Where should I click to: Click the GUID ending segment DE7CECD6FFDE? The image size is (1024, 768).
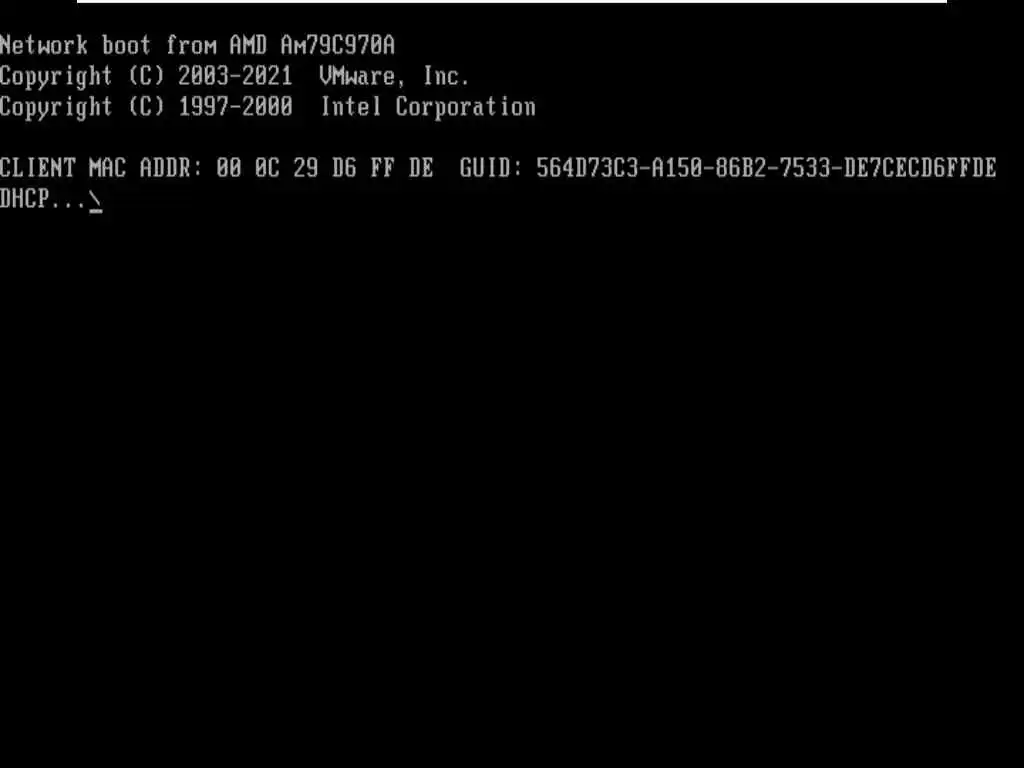[x=920, y=168]
